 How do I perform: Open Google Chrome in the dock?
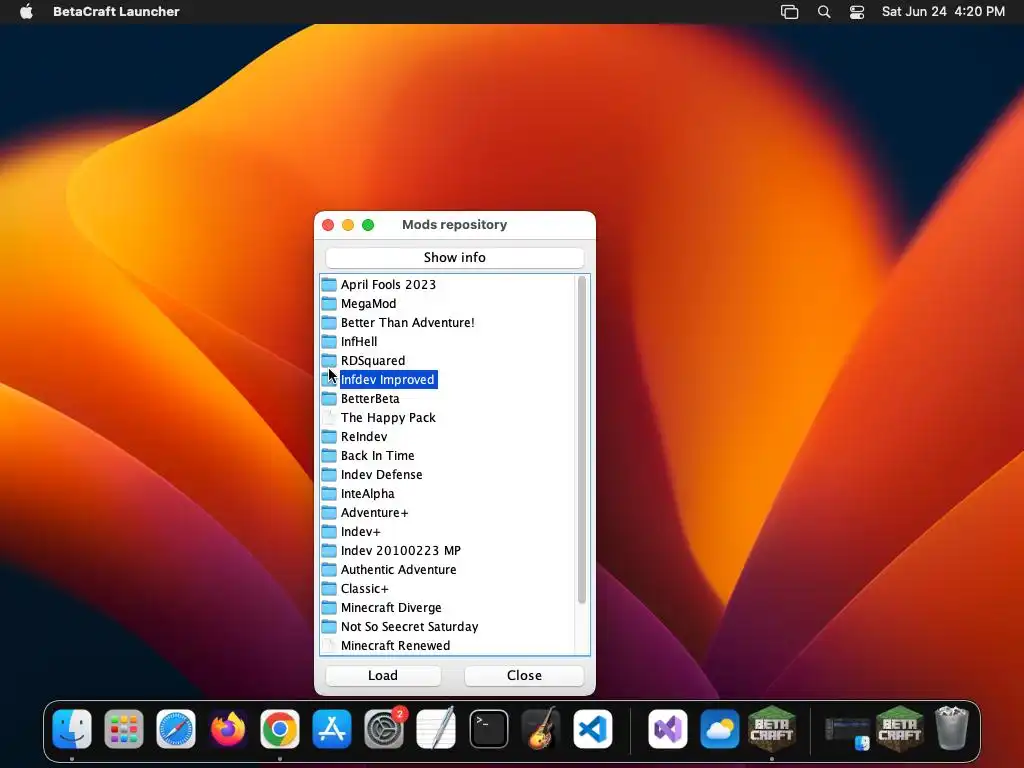coord(280,729)
